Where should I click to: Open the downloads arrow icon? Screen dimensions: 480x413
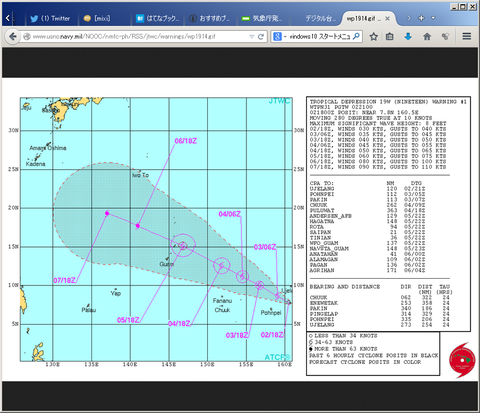pos(408,37)
